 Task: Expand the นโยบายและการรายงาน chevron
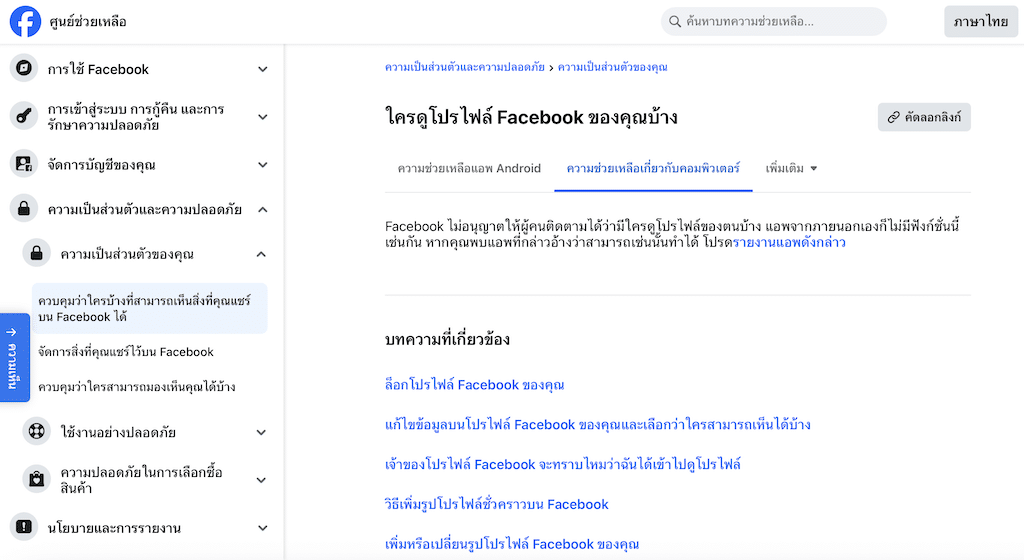coord(263,527)
